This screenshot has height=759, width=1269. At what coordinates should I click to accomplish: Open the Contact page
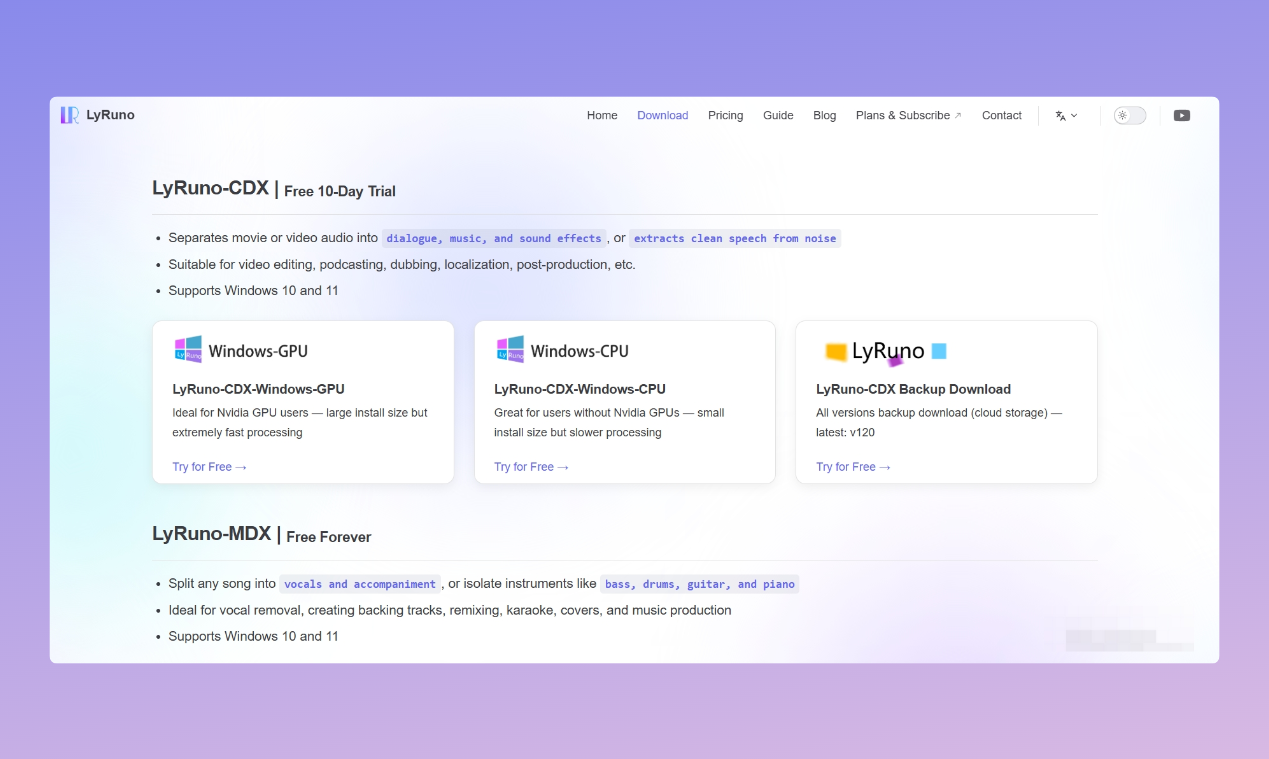coord(1002,116)
